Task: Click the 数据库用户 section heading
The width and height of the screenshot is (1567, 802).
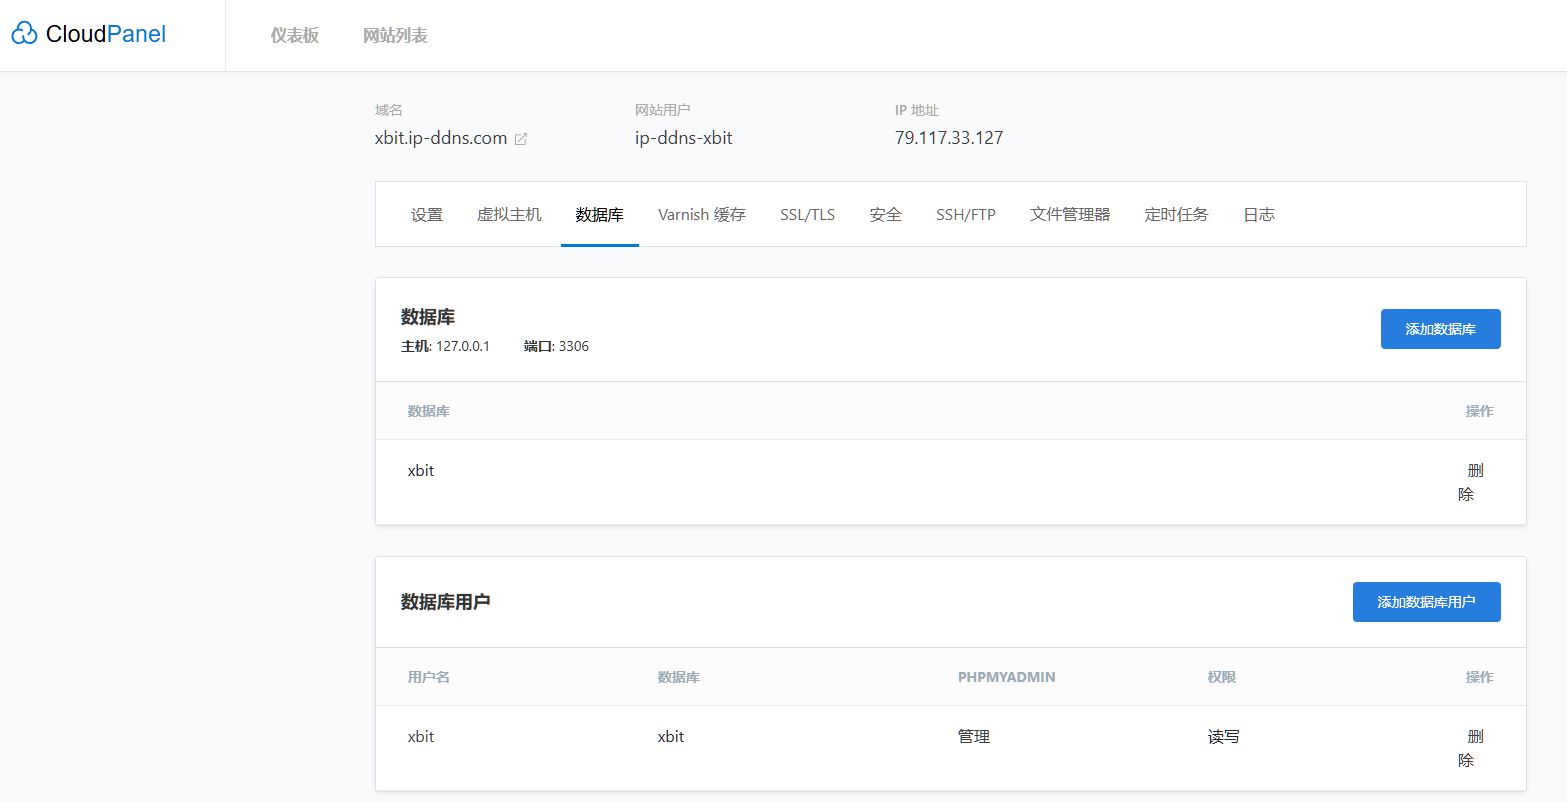Action: point(446,601)
